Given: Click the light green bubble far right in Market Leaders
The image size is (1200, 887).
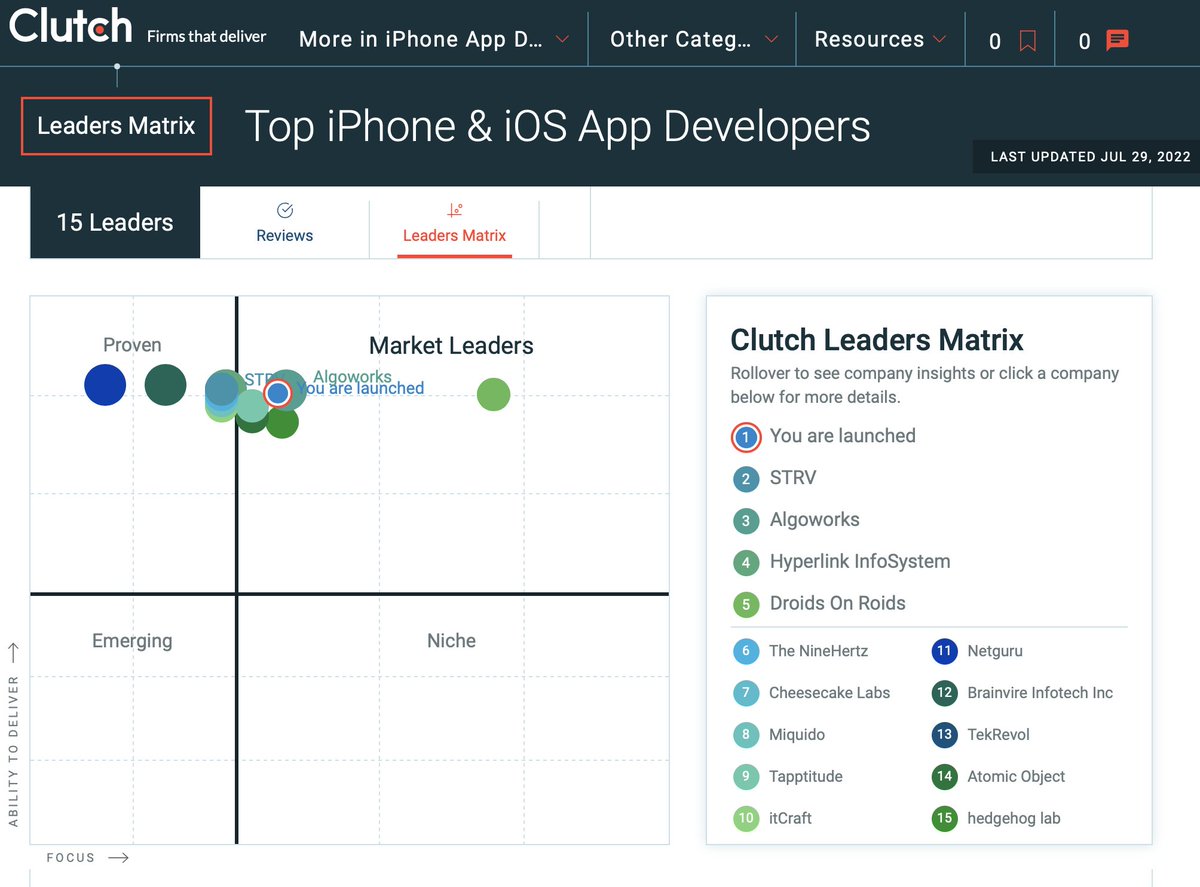Looking at the screenshot, I should pyautogui.click(x=493, y=394).
